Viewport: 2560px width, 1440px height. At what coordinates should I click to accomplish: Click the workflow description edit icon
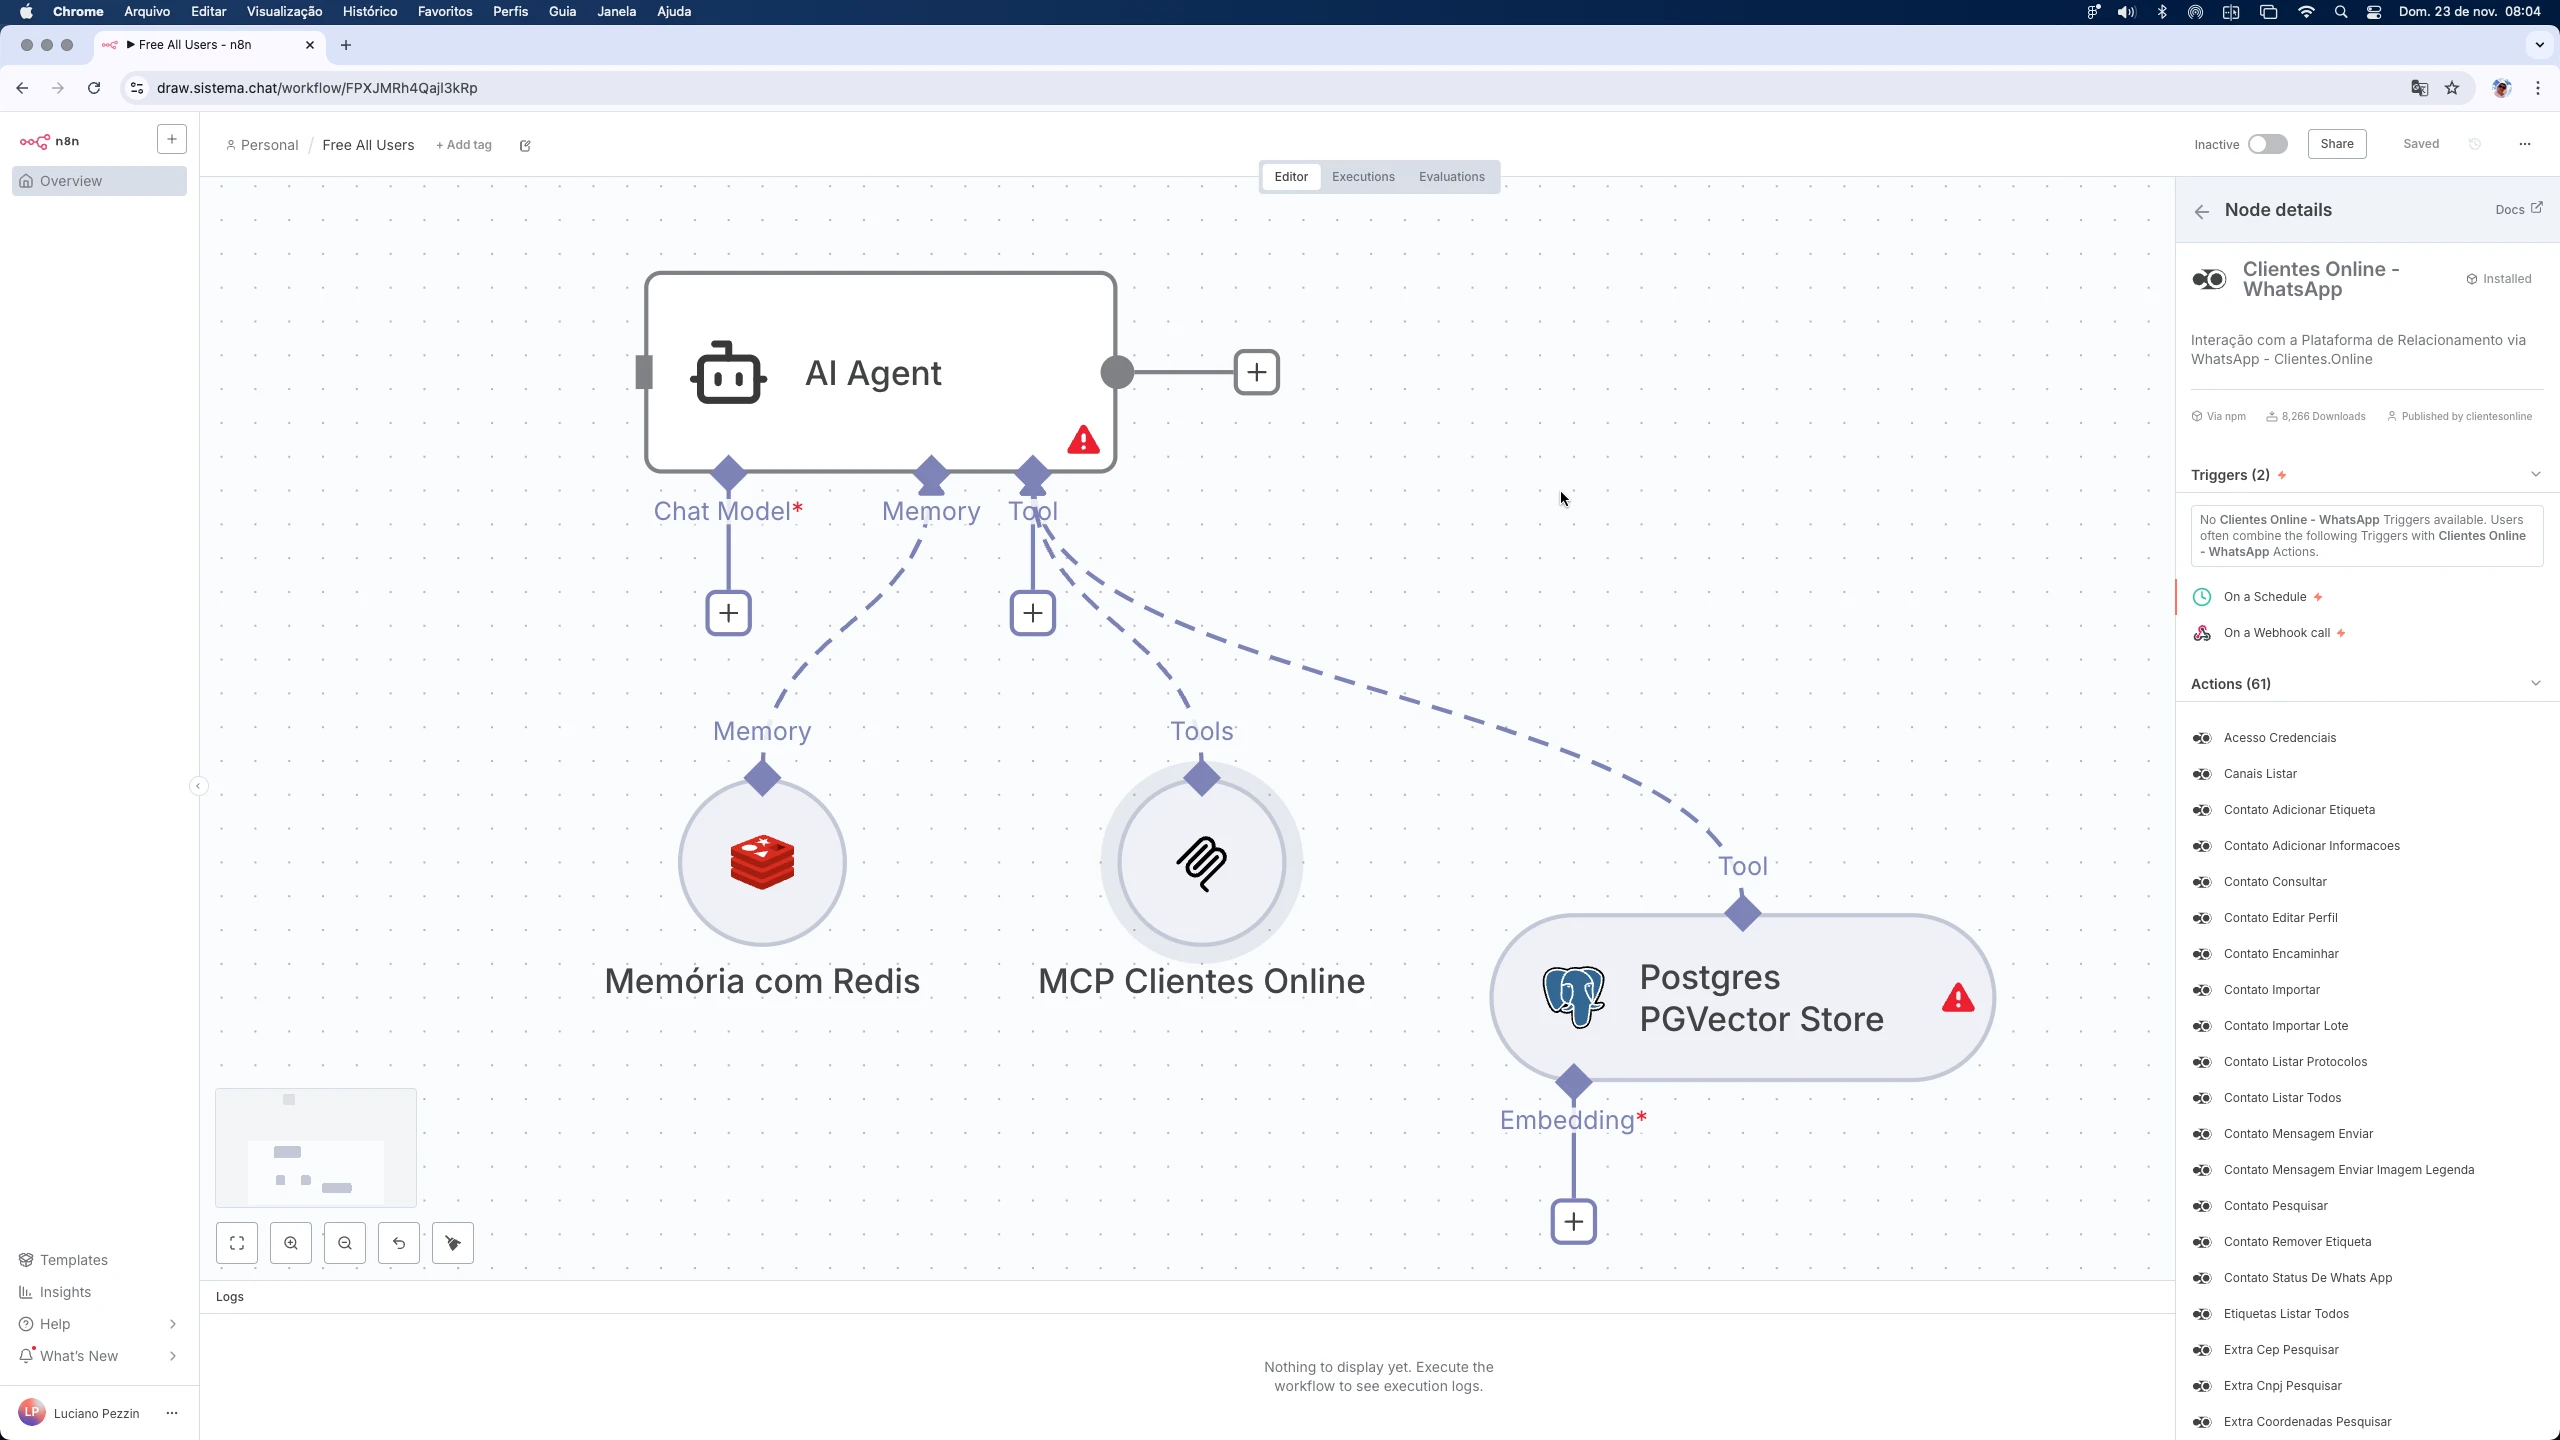(525, 146)
